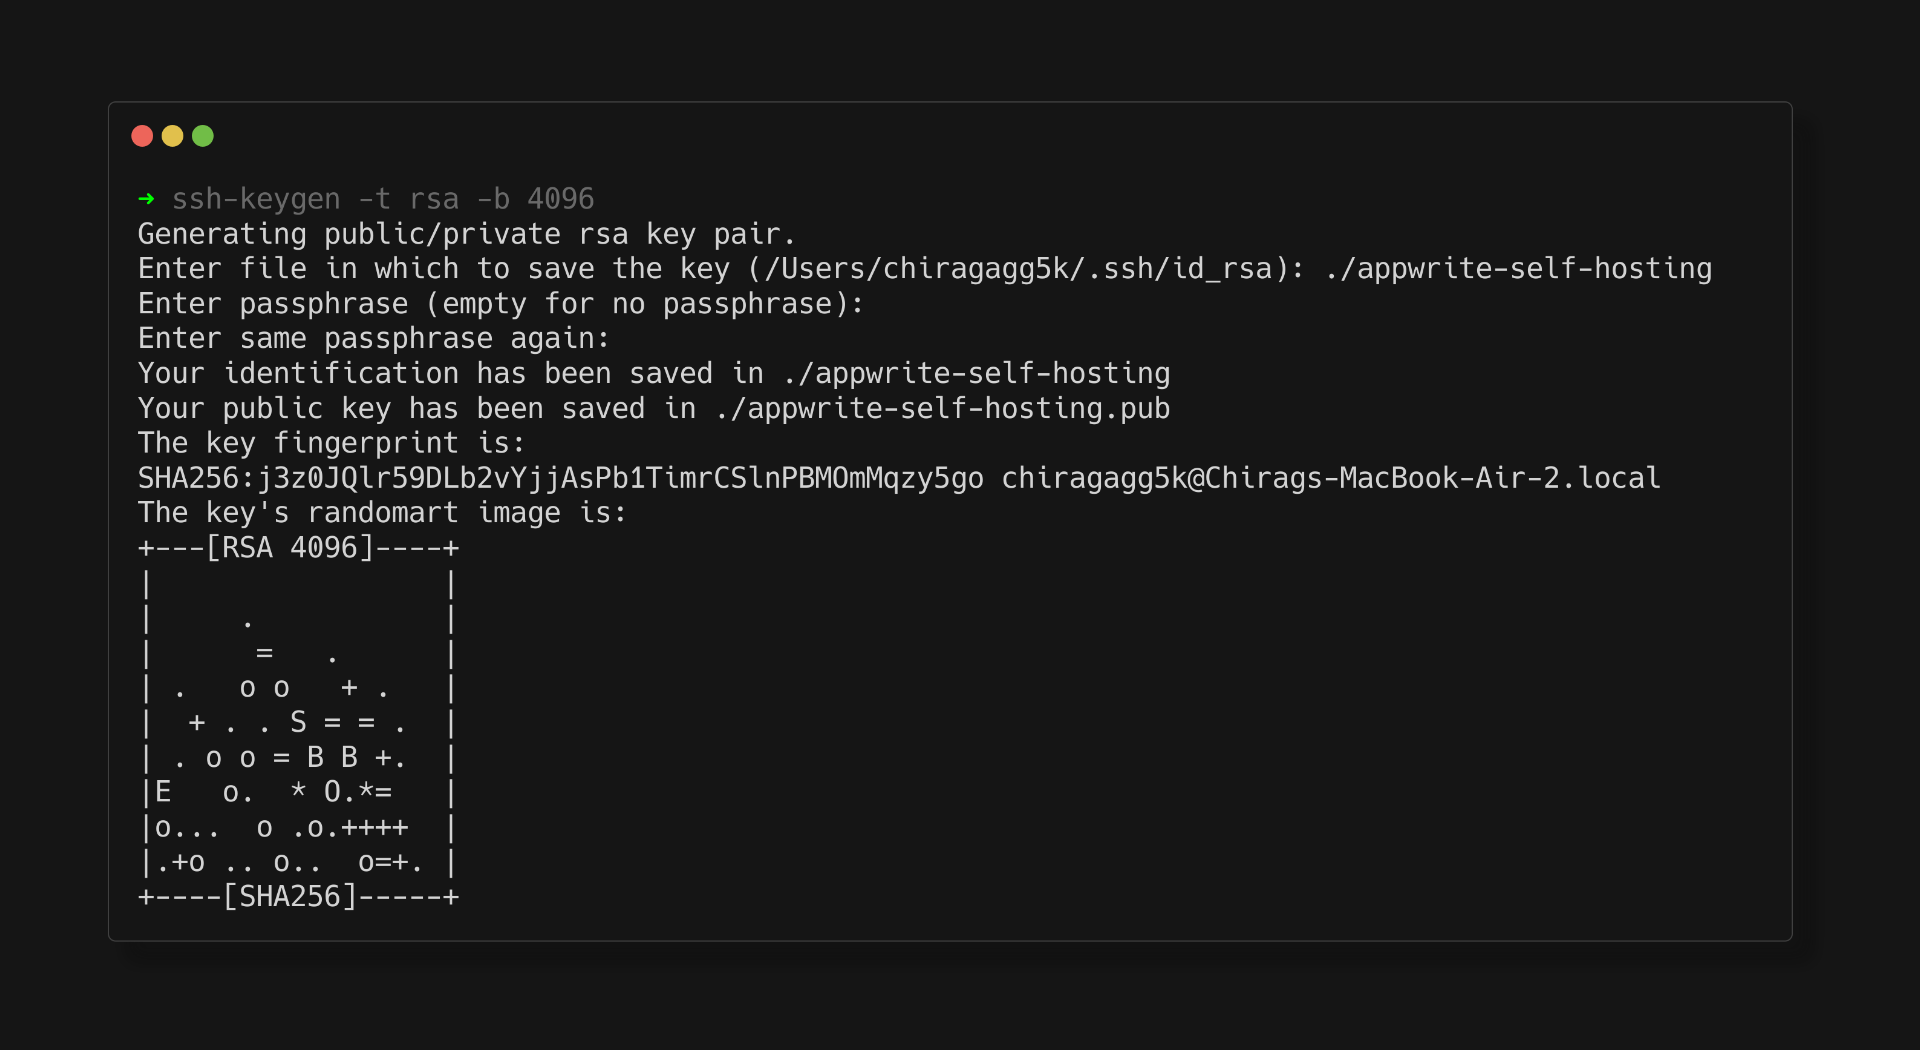Click the "Generating public/private rsa key pair" line
Image resolution: width=1920 pixels, height=1050 pixels.
click(466, 234)
